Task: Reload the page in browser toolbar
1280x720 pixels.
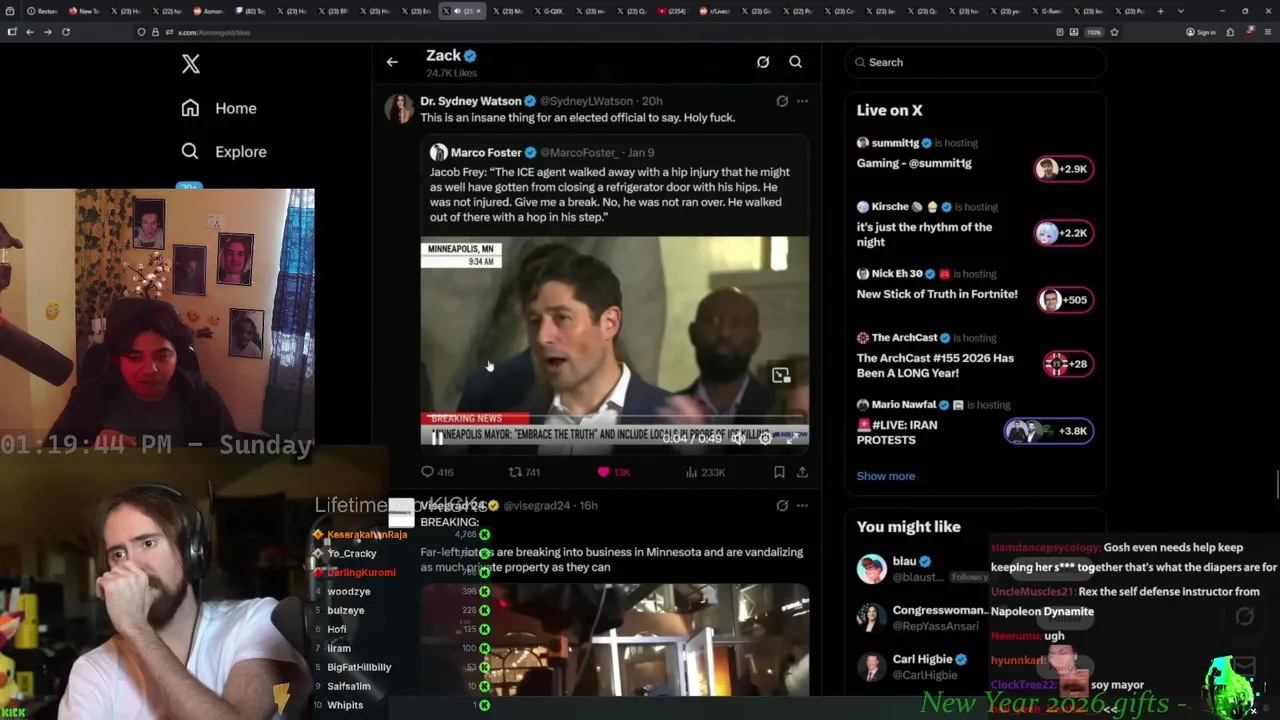Action: [66, 32]
